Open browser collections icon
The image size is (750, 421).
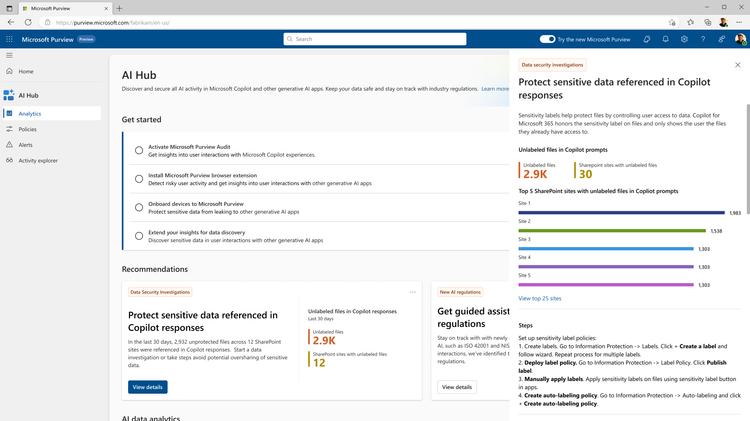[708, 22]
